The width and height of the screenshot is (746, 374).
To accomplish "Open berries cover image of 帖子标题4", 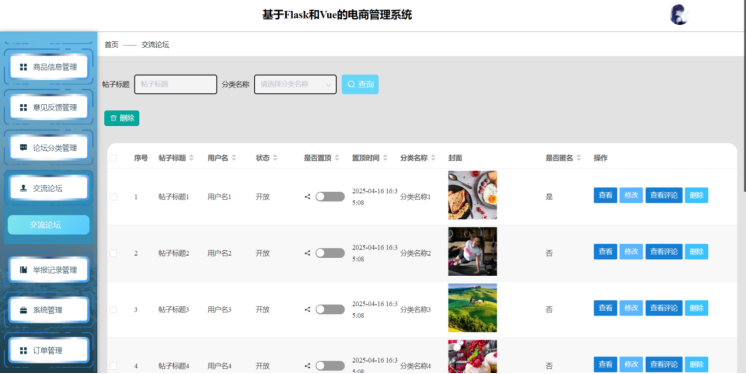I will (472, 356).
